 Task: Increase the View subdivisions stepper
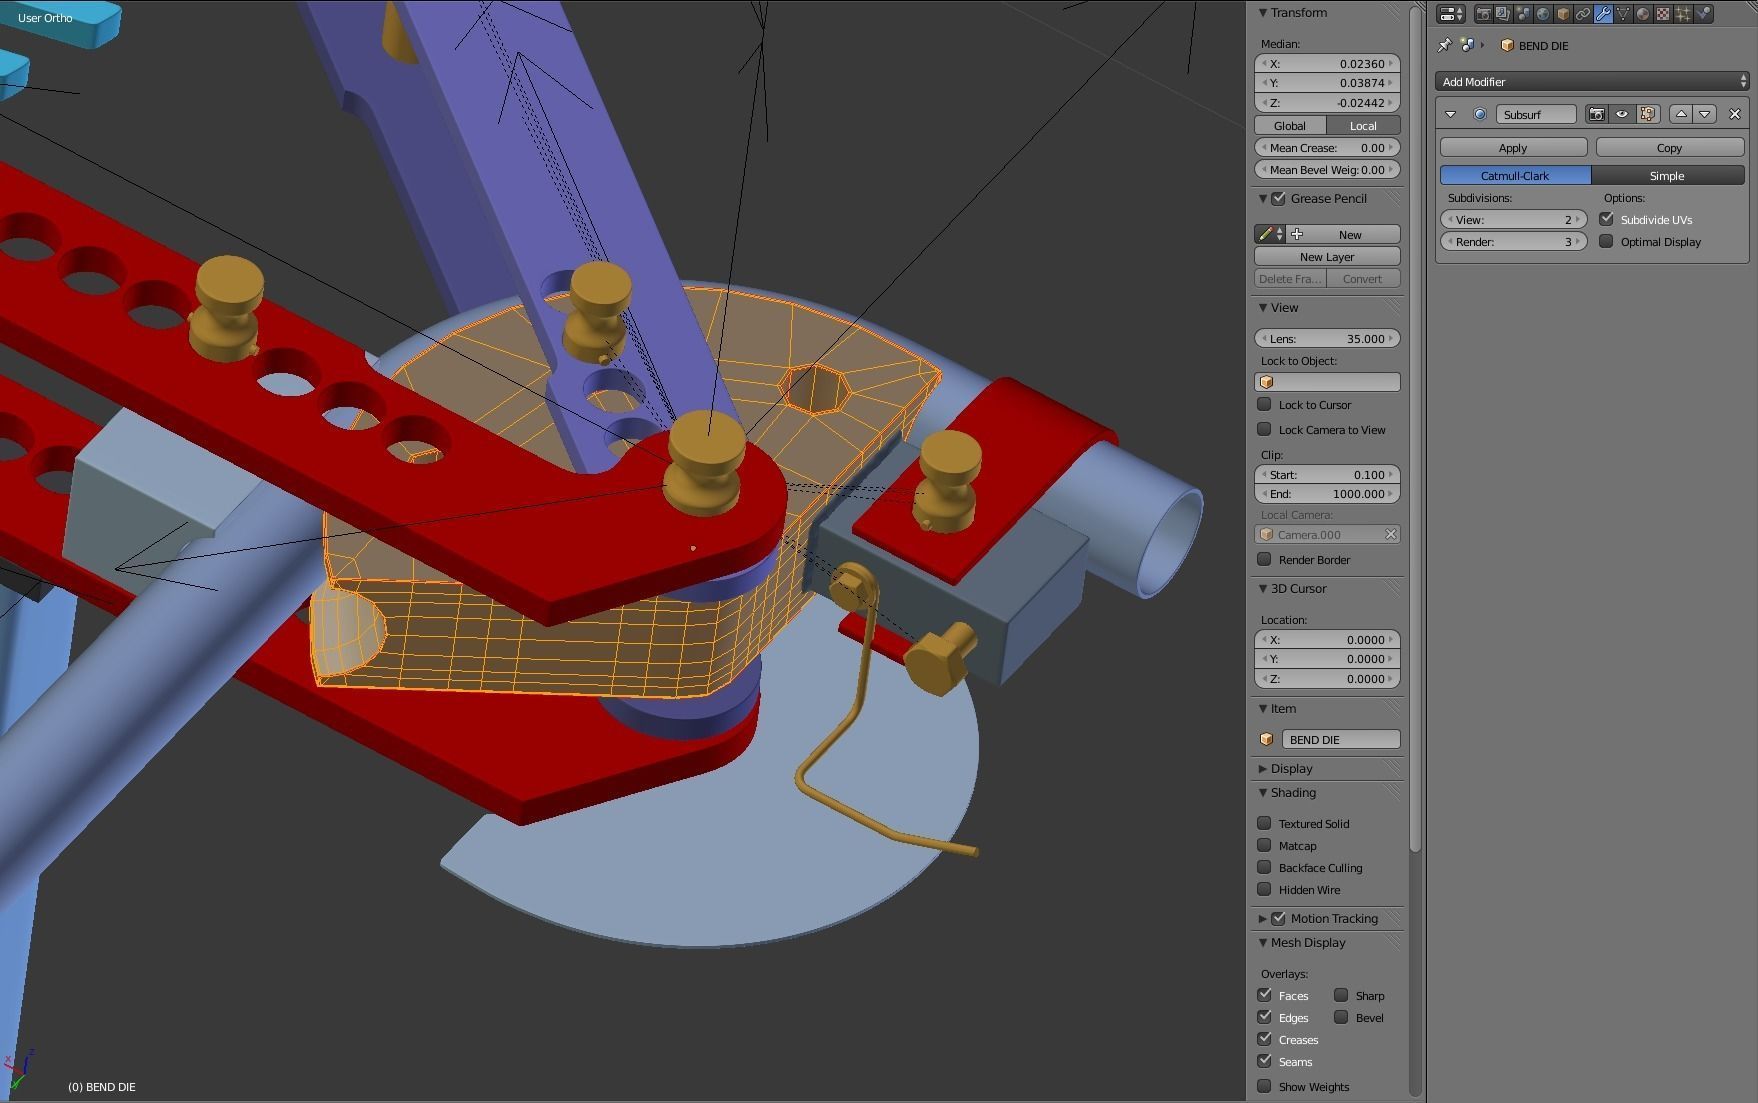click(1578, 219)
